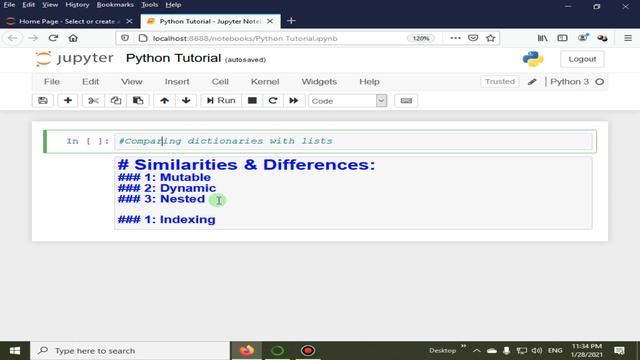Click the Python logo icon

click(x=533, y=59)
